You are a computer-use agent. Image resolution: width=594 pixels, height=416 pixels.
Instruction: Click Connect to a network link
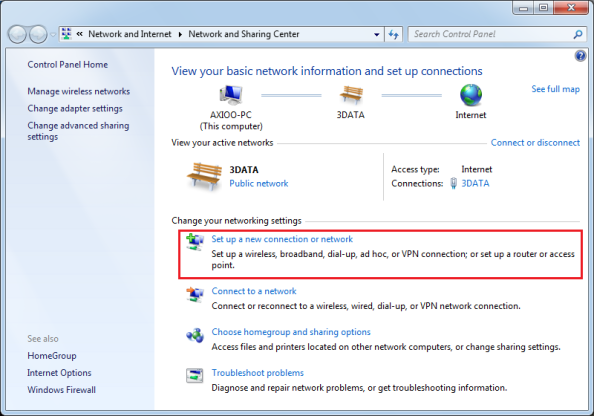254,291
